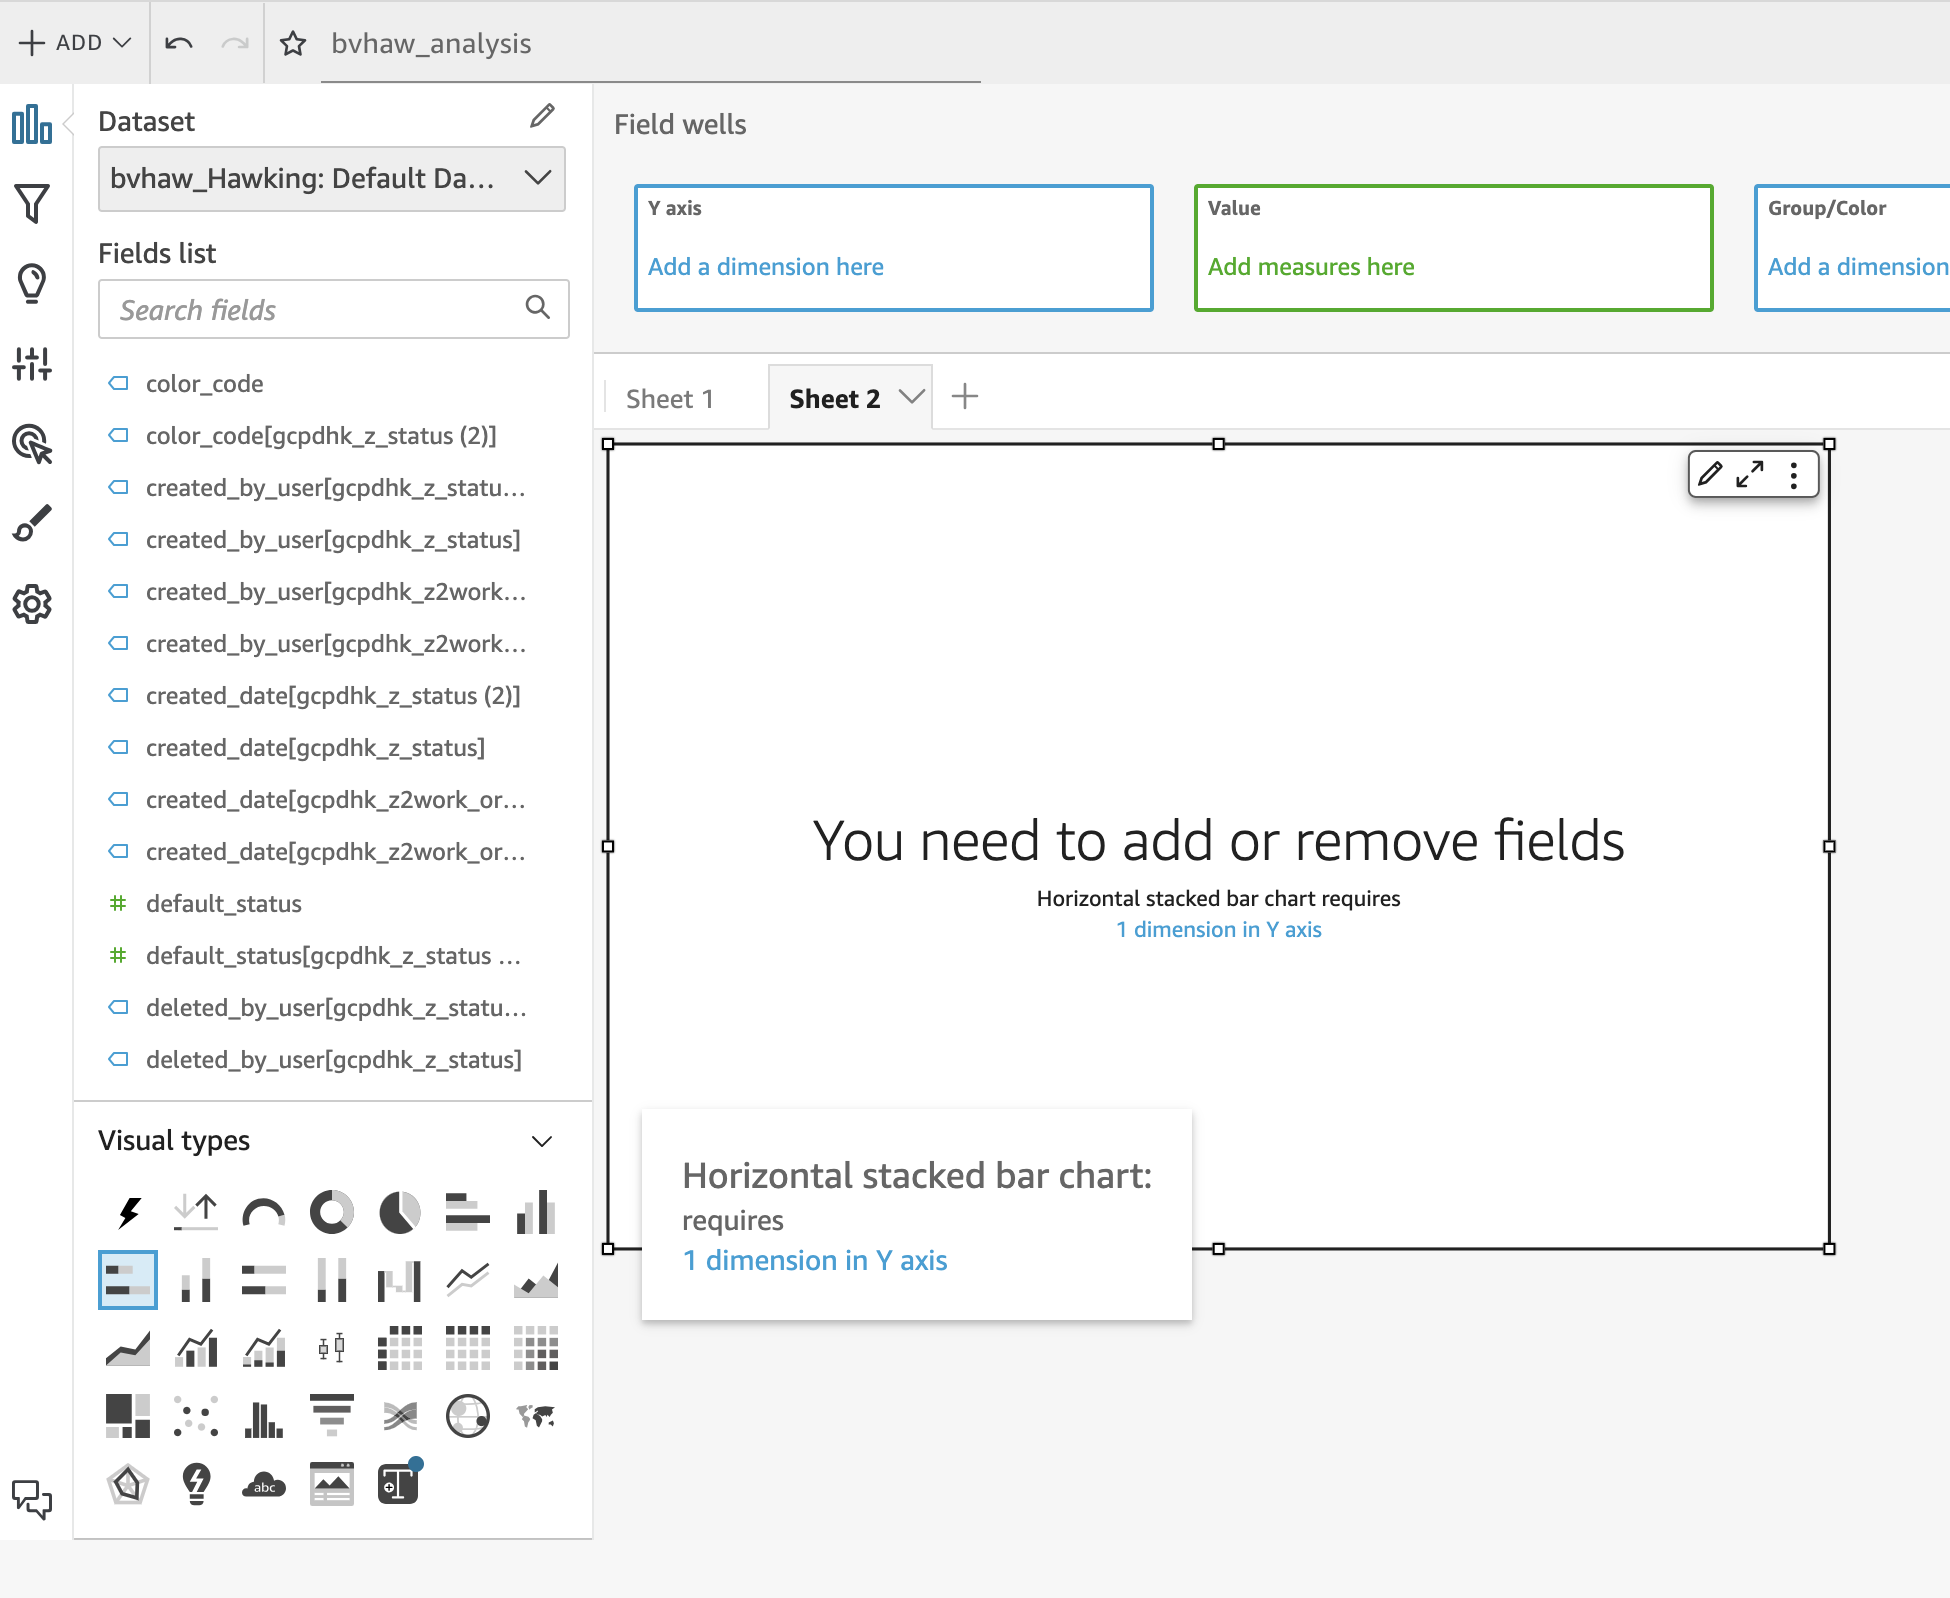Select the funnel chart visual type

pos(331,1415)
